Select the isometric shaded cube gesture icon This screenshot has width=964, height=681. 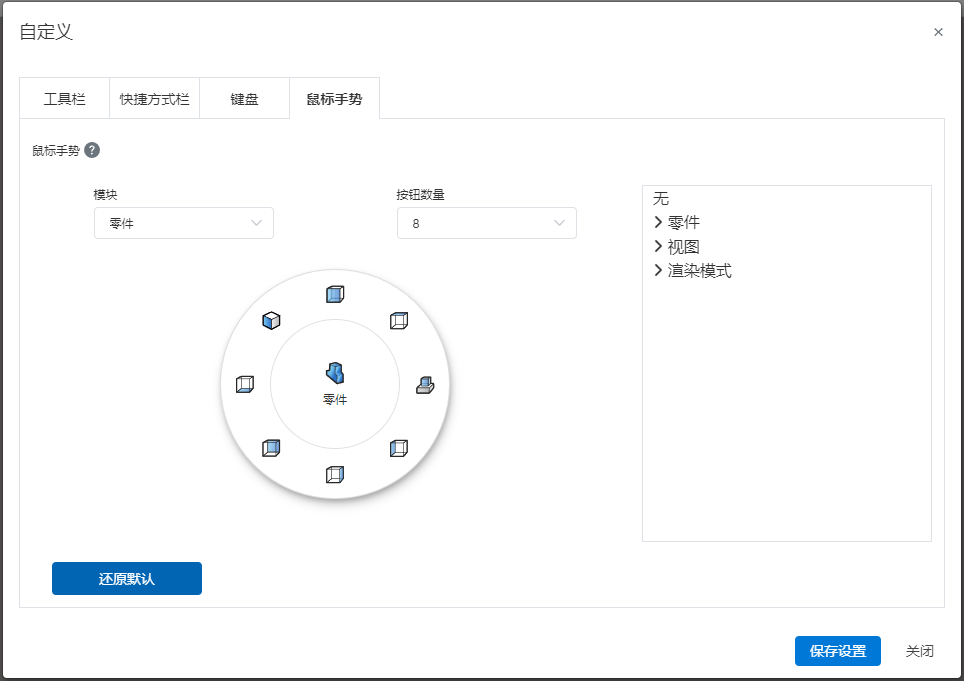[271, 321]
